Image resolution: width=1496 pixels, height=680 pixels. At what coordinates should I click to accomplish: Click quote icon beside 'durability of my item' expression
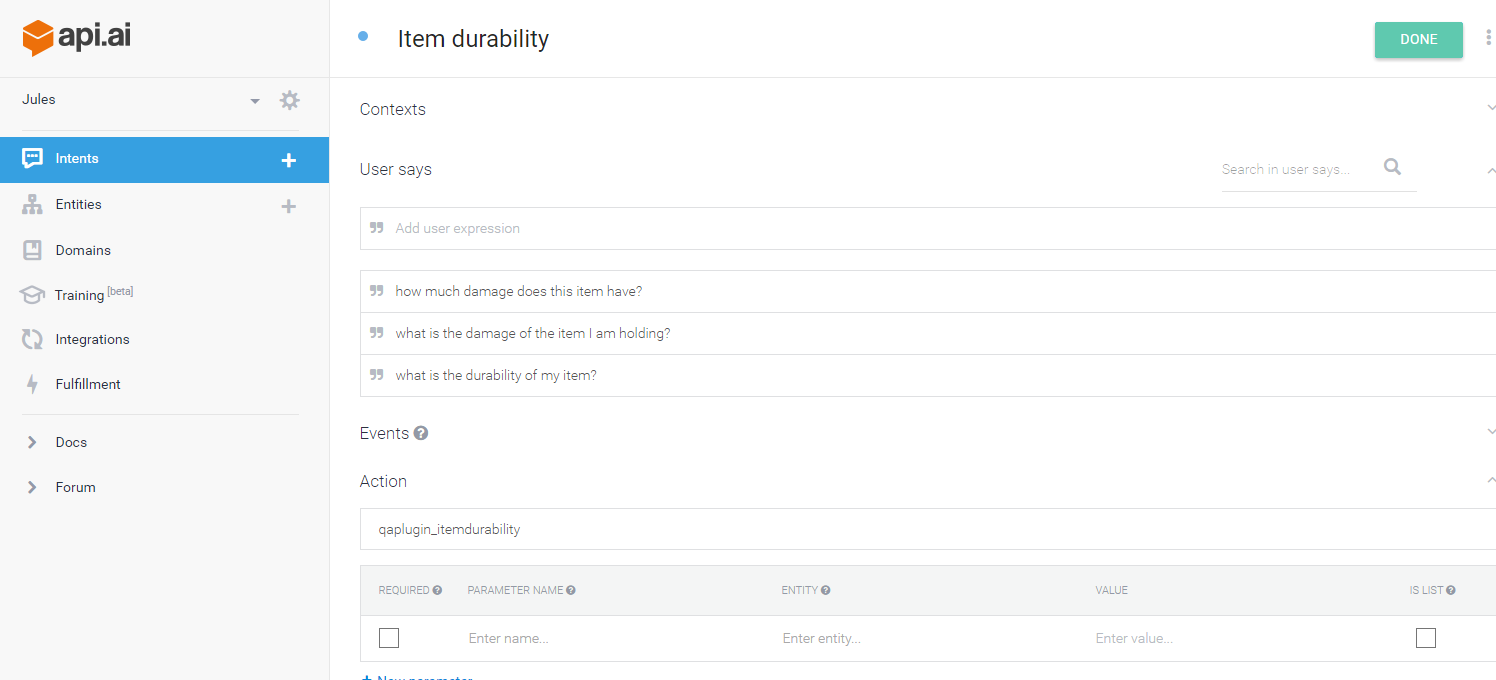click(377, 375)
